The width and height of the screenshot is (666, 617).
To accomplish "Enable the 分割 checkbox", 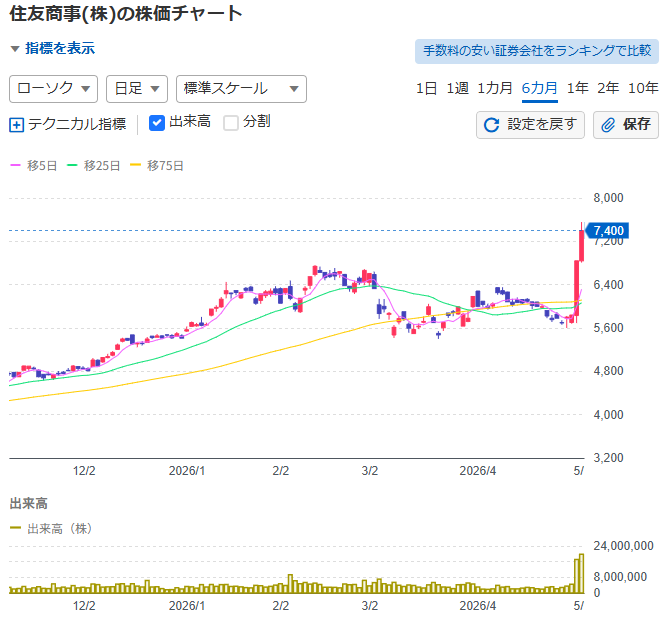I will 231,123.
